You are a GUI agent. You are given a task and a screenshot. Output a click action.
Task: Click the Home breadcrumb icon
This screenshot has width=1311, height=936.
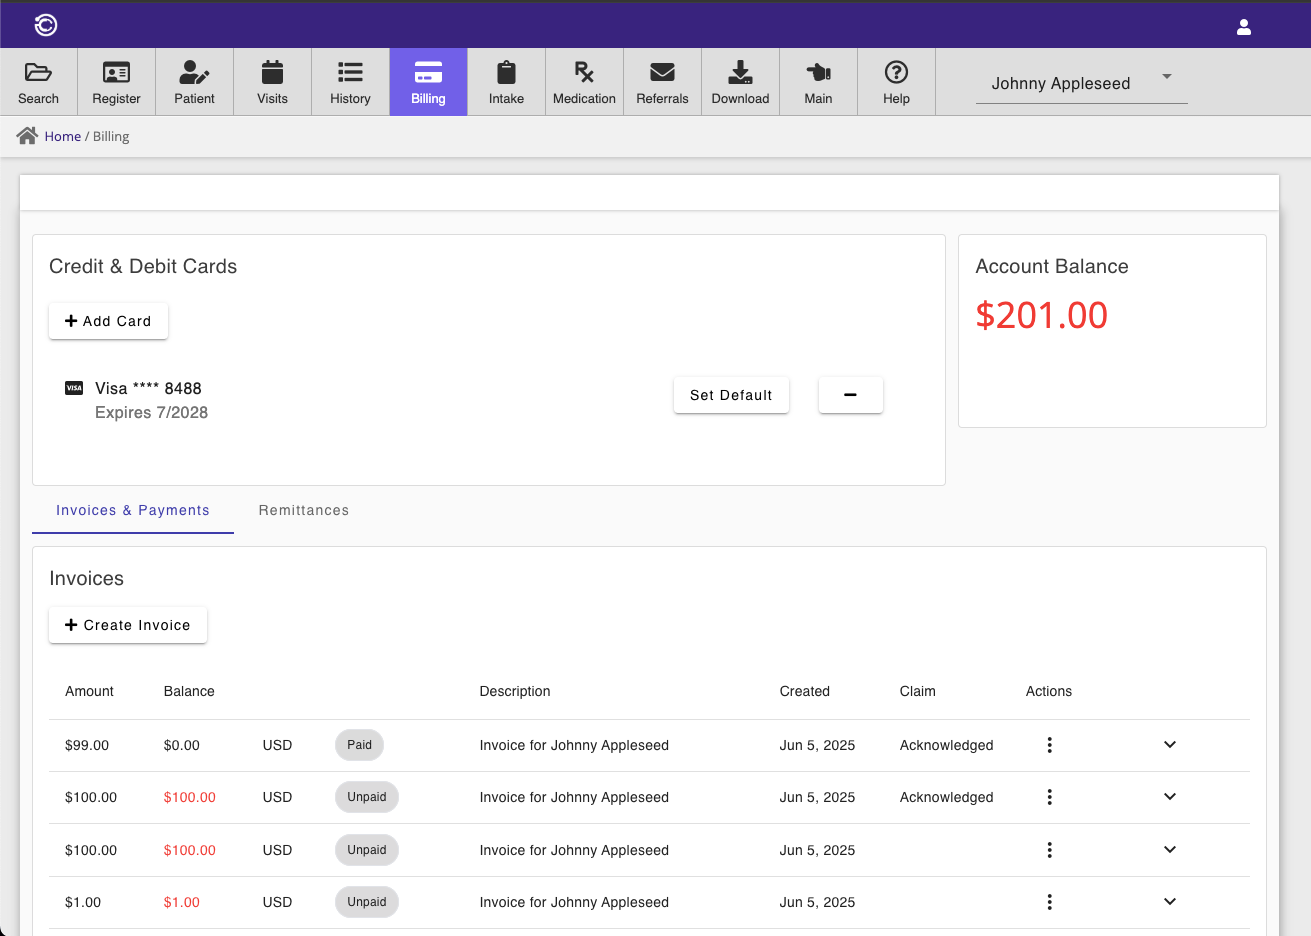click(x=27, y=135)
